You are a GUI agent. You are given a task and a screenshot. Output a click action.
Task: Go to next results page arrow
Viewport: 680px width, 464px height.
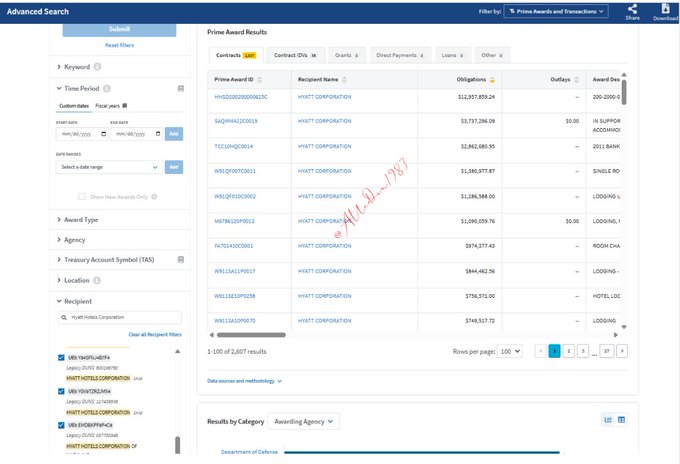click(622, 351)
